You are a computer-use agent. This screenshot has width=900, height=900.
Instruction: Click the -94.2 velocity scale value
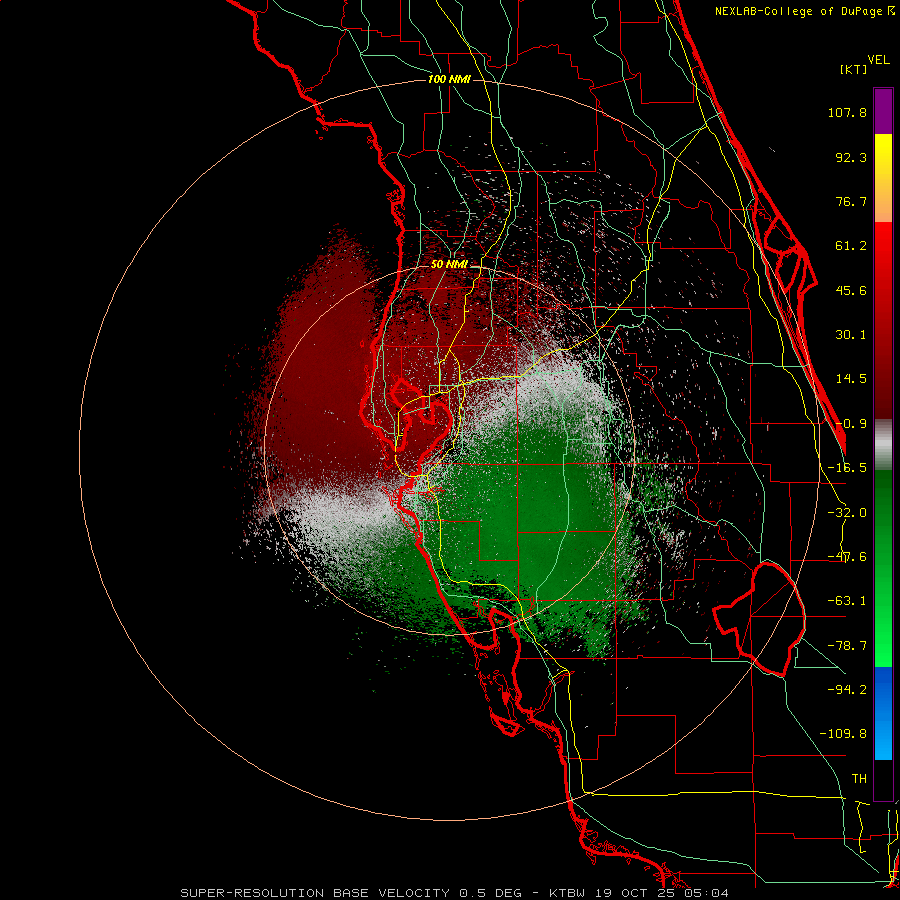[847, 689]
